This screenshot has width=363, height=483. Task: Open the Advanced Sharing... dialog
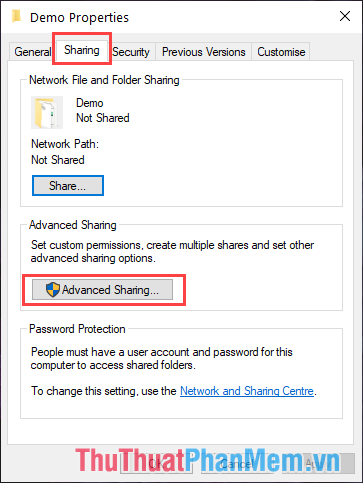[x=102, y=289]
